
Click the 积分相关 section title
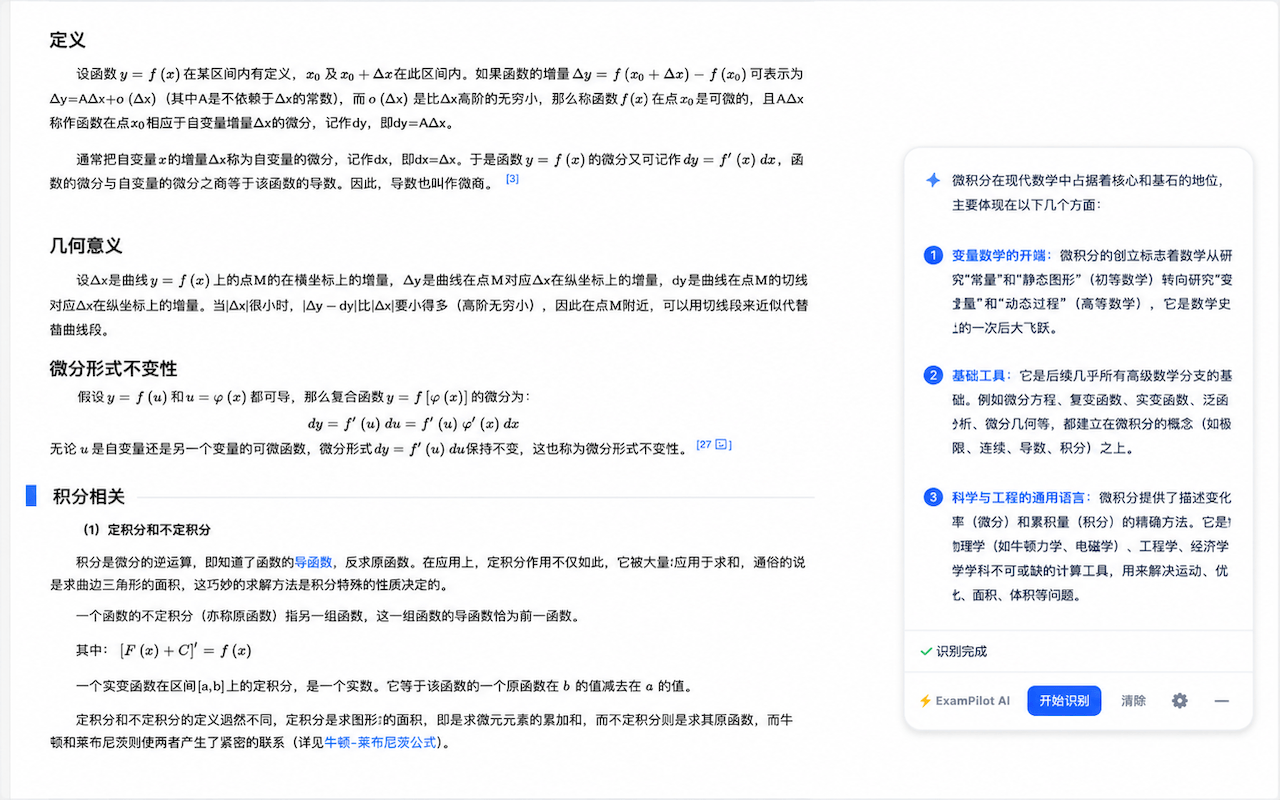89,496
